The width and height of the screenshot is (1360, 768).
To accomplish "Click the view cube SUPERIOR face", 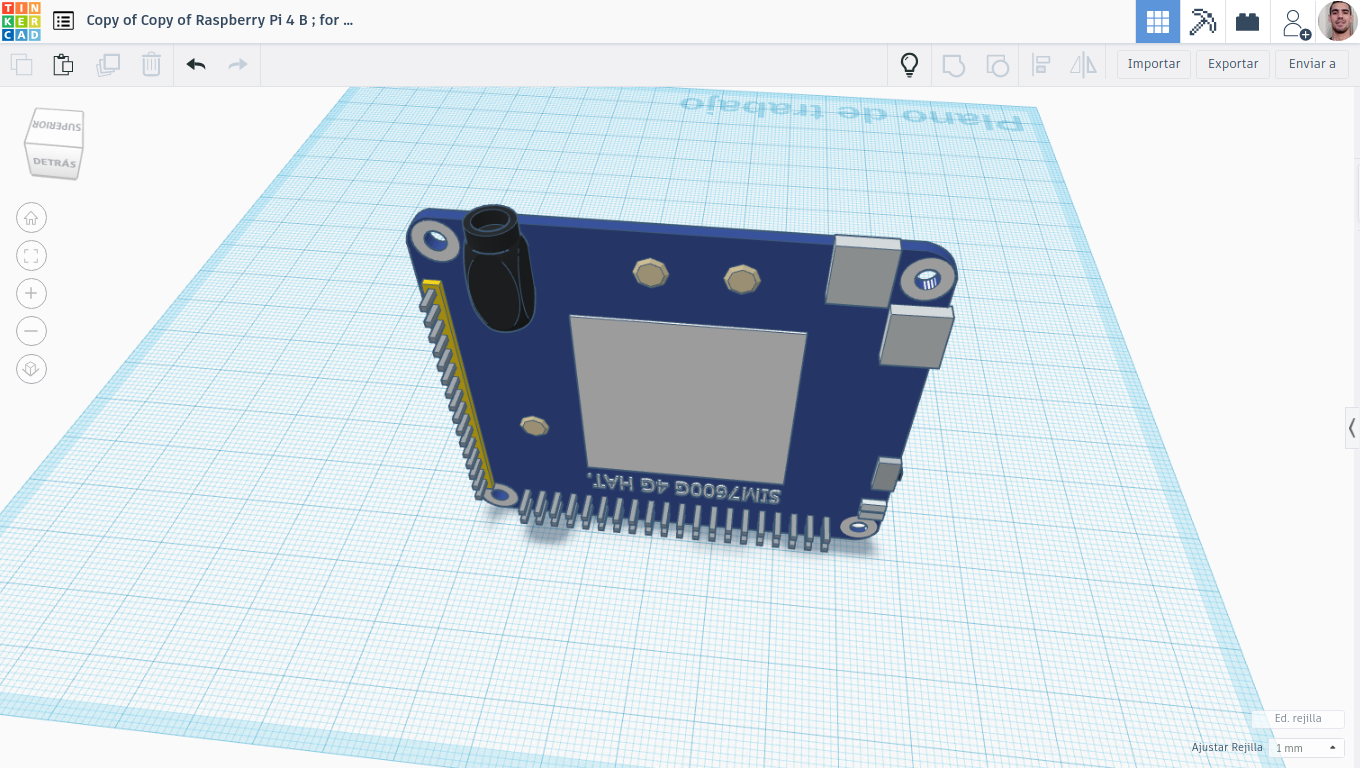I will coord(57,126).
